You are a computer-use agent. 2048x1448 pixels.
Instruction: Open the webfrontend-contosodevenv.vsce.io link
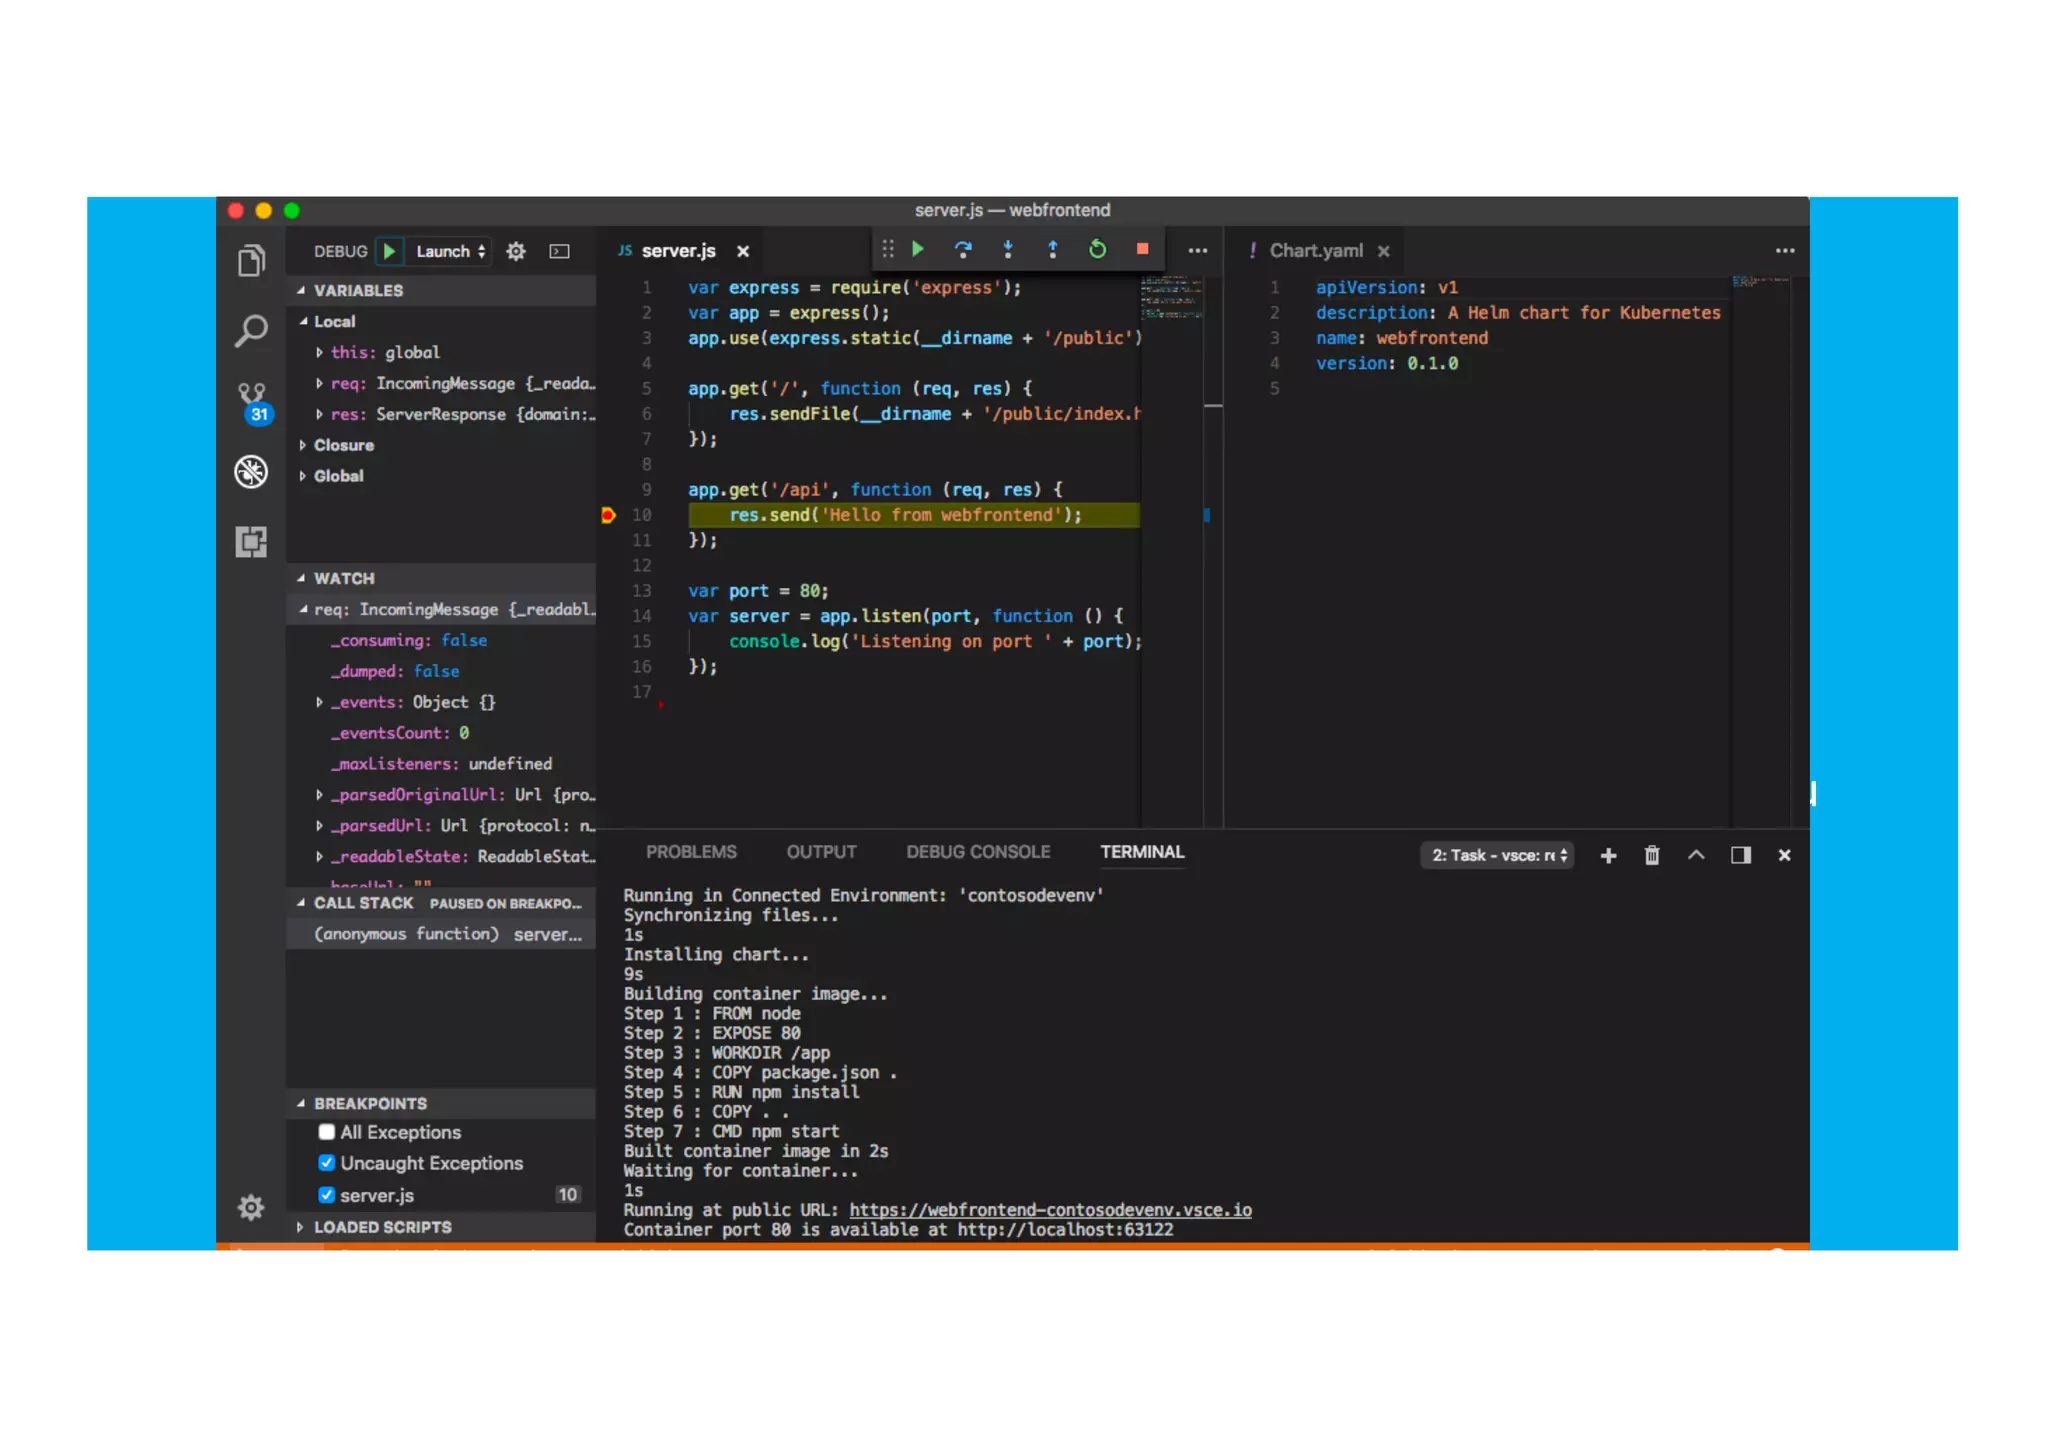1050,1210
